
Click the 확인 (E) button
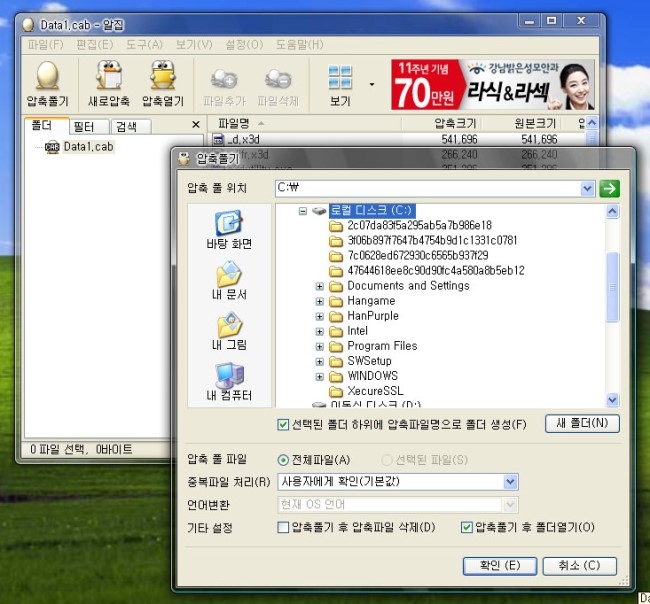494,566
